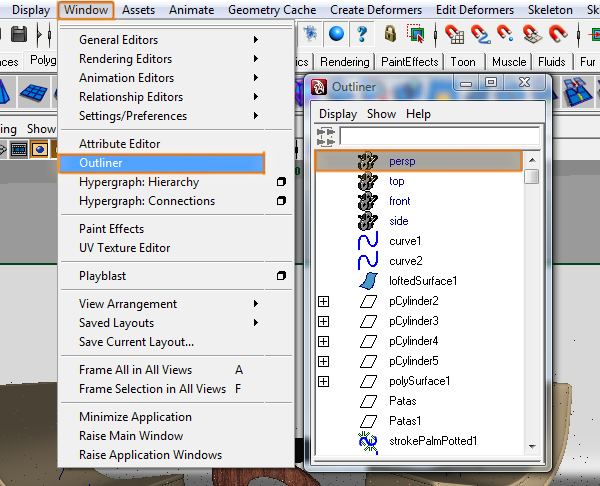
Task: Expand the pCylinder5 node
Action: coord(323,361)
